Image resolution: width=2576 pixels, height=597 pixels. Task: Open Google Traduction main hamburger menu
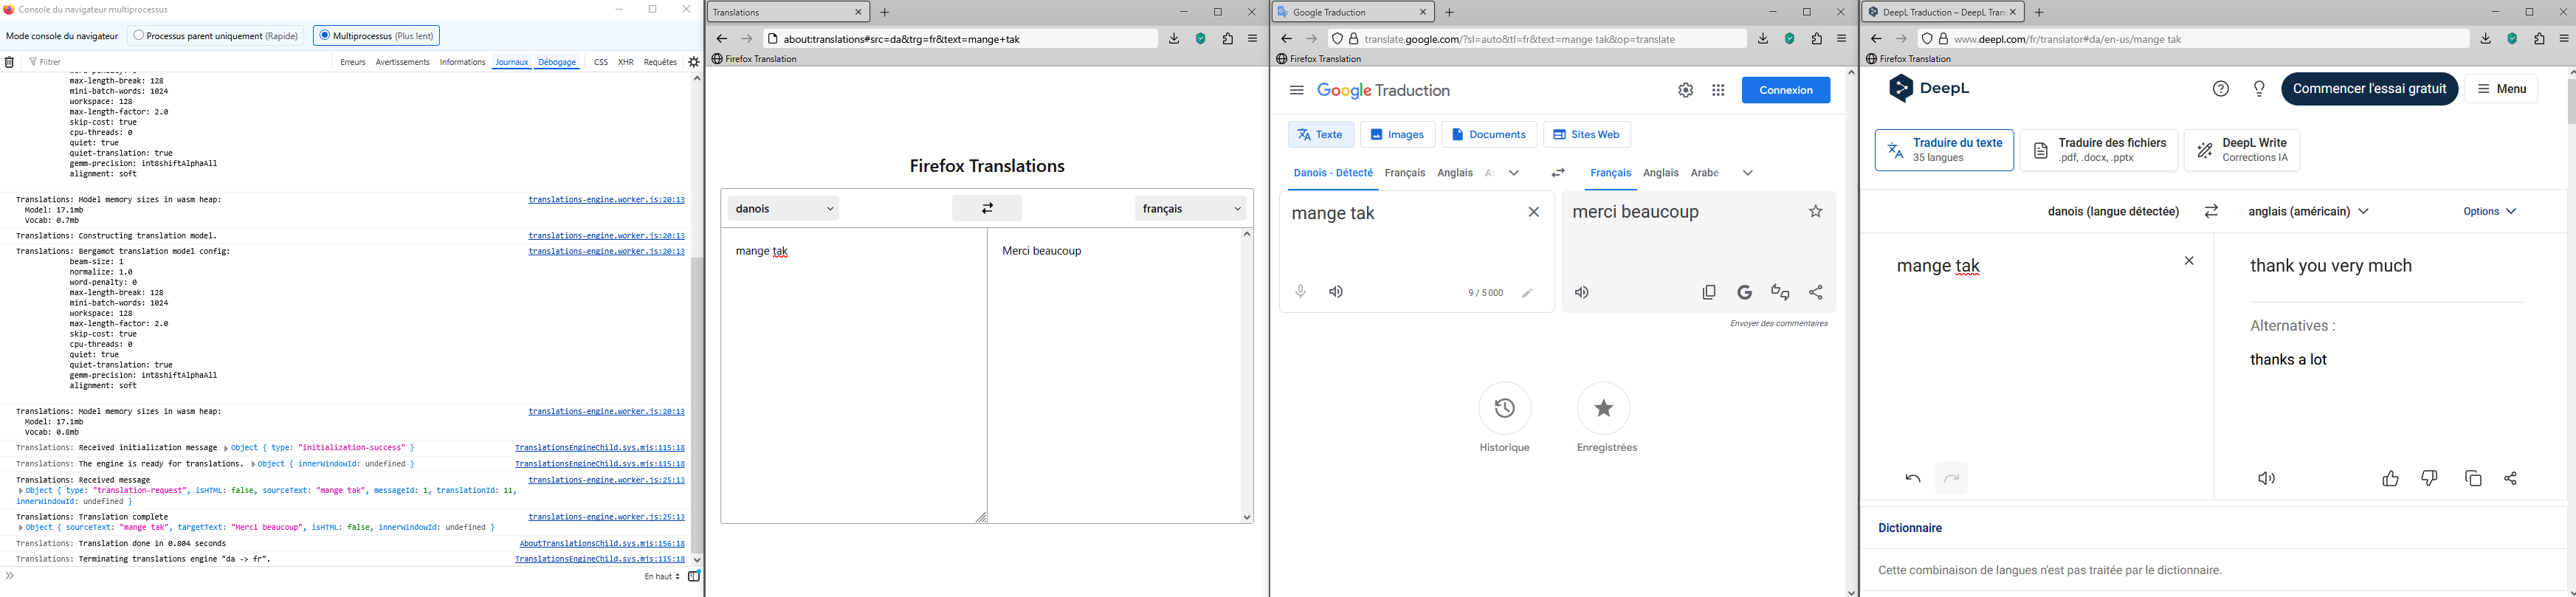click(1297, 90)
